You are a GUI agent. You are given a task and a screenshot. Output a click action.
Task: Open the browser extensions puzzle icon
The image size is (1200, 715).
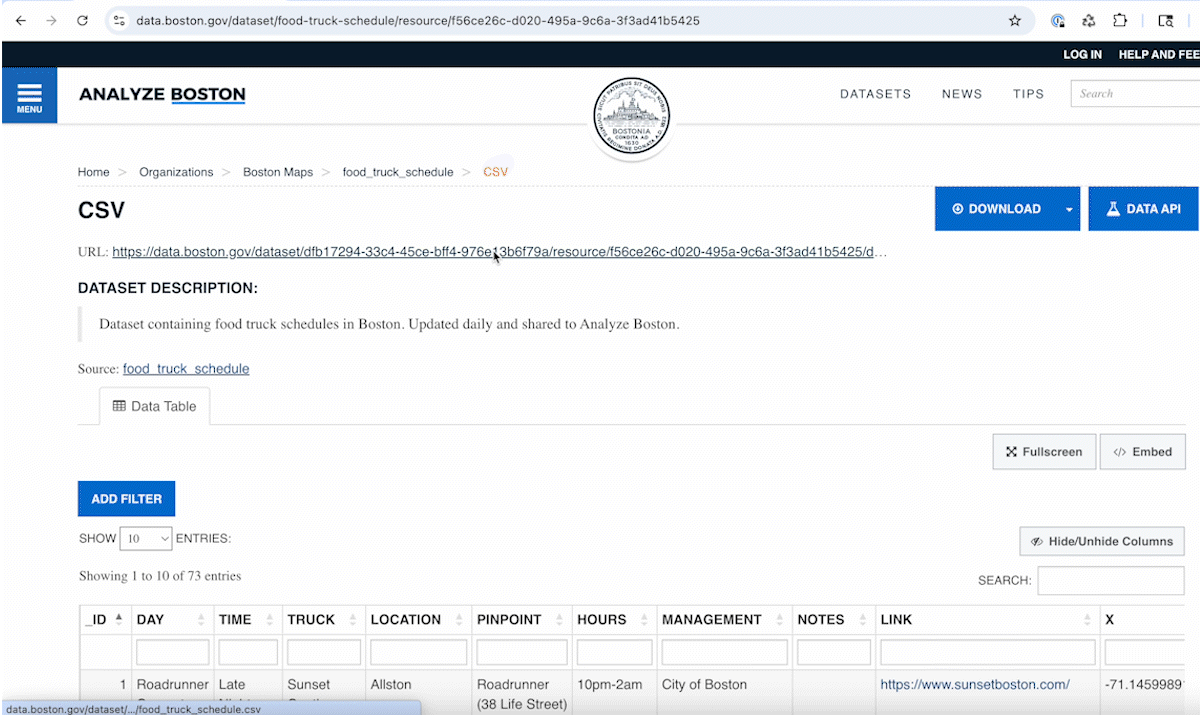pos(1120,20)
